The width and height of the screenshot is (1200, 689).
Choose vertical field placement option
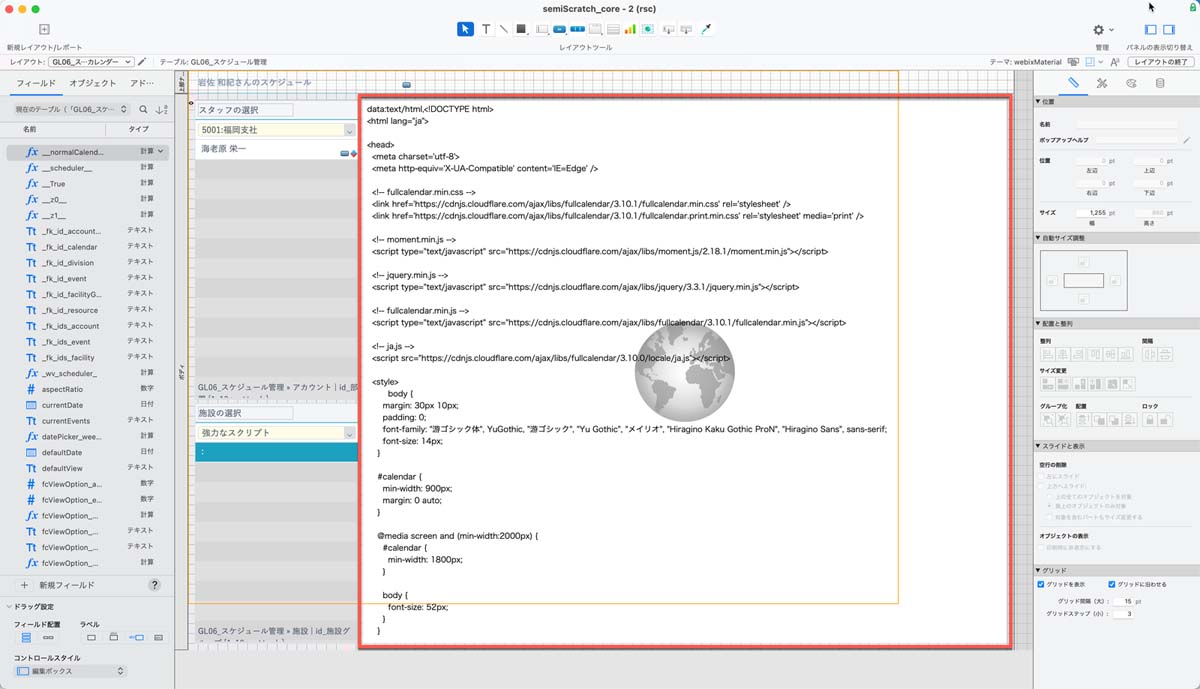point(27,637)
